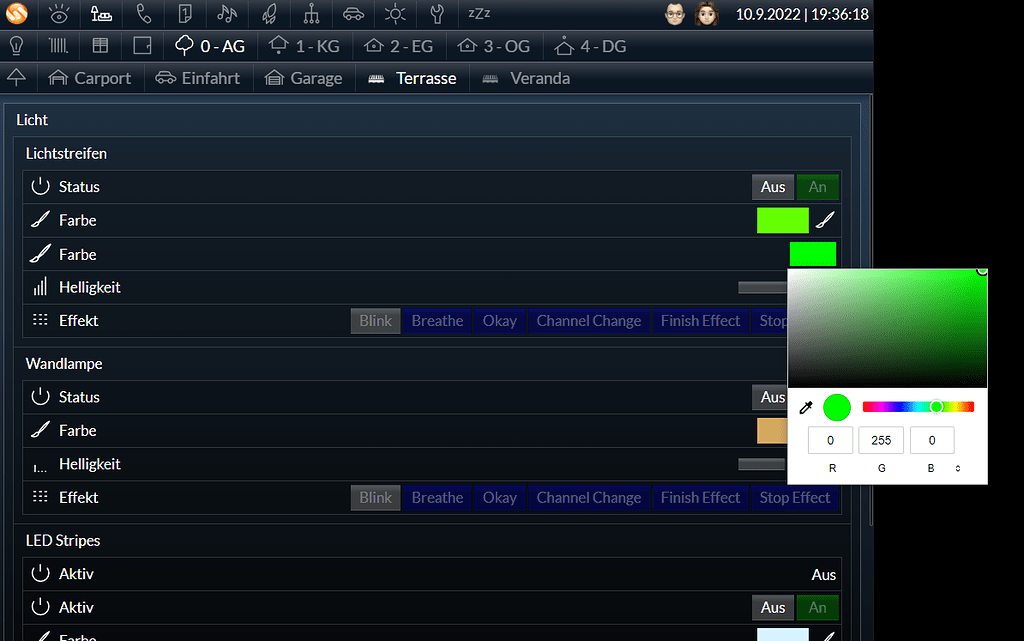Click the R value input field
The width and height of the screenshot is (1024, 641).
pyautogui.click(x=830, y=441)
